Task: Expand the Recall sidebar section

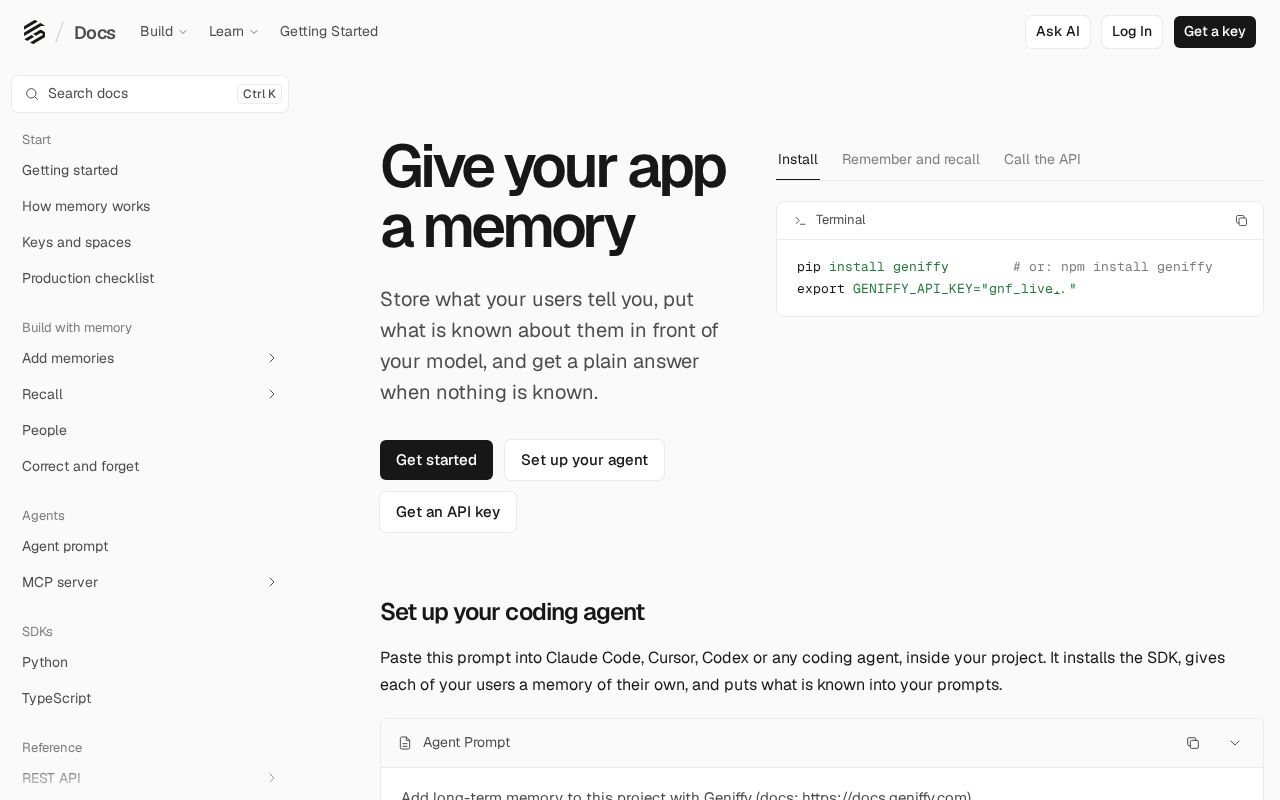Action: [271, 394]
